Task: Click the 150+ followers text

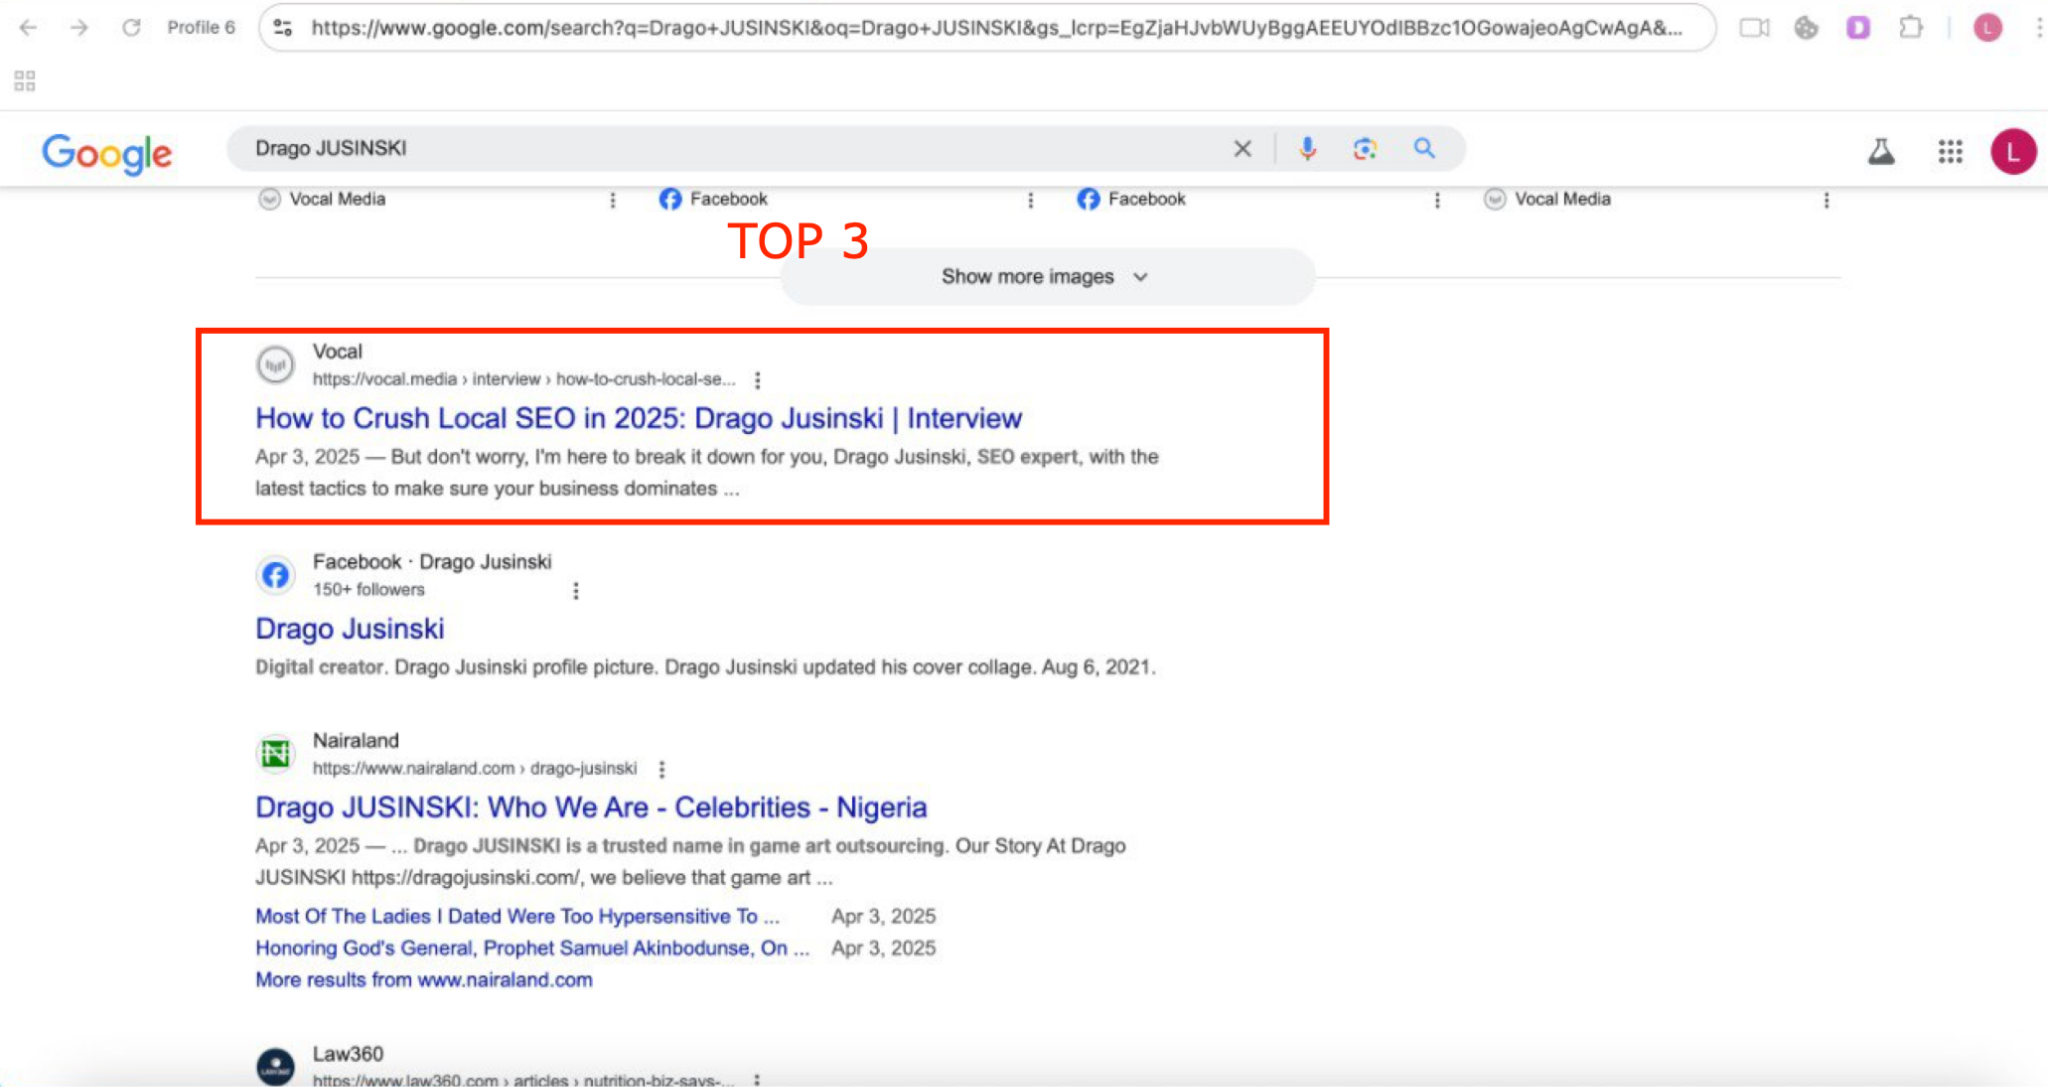Action: 368,589
